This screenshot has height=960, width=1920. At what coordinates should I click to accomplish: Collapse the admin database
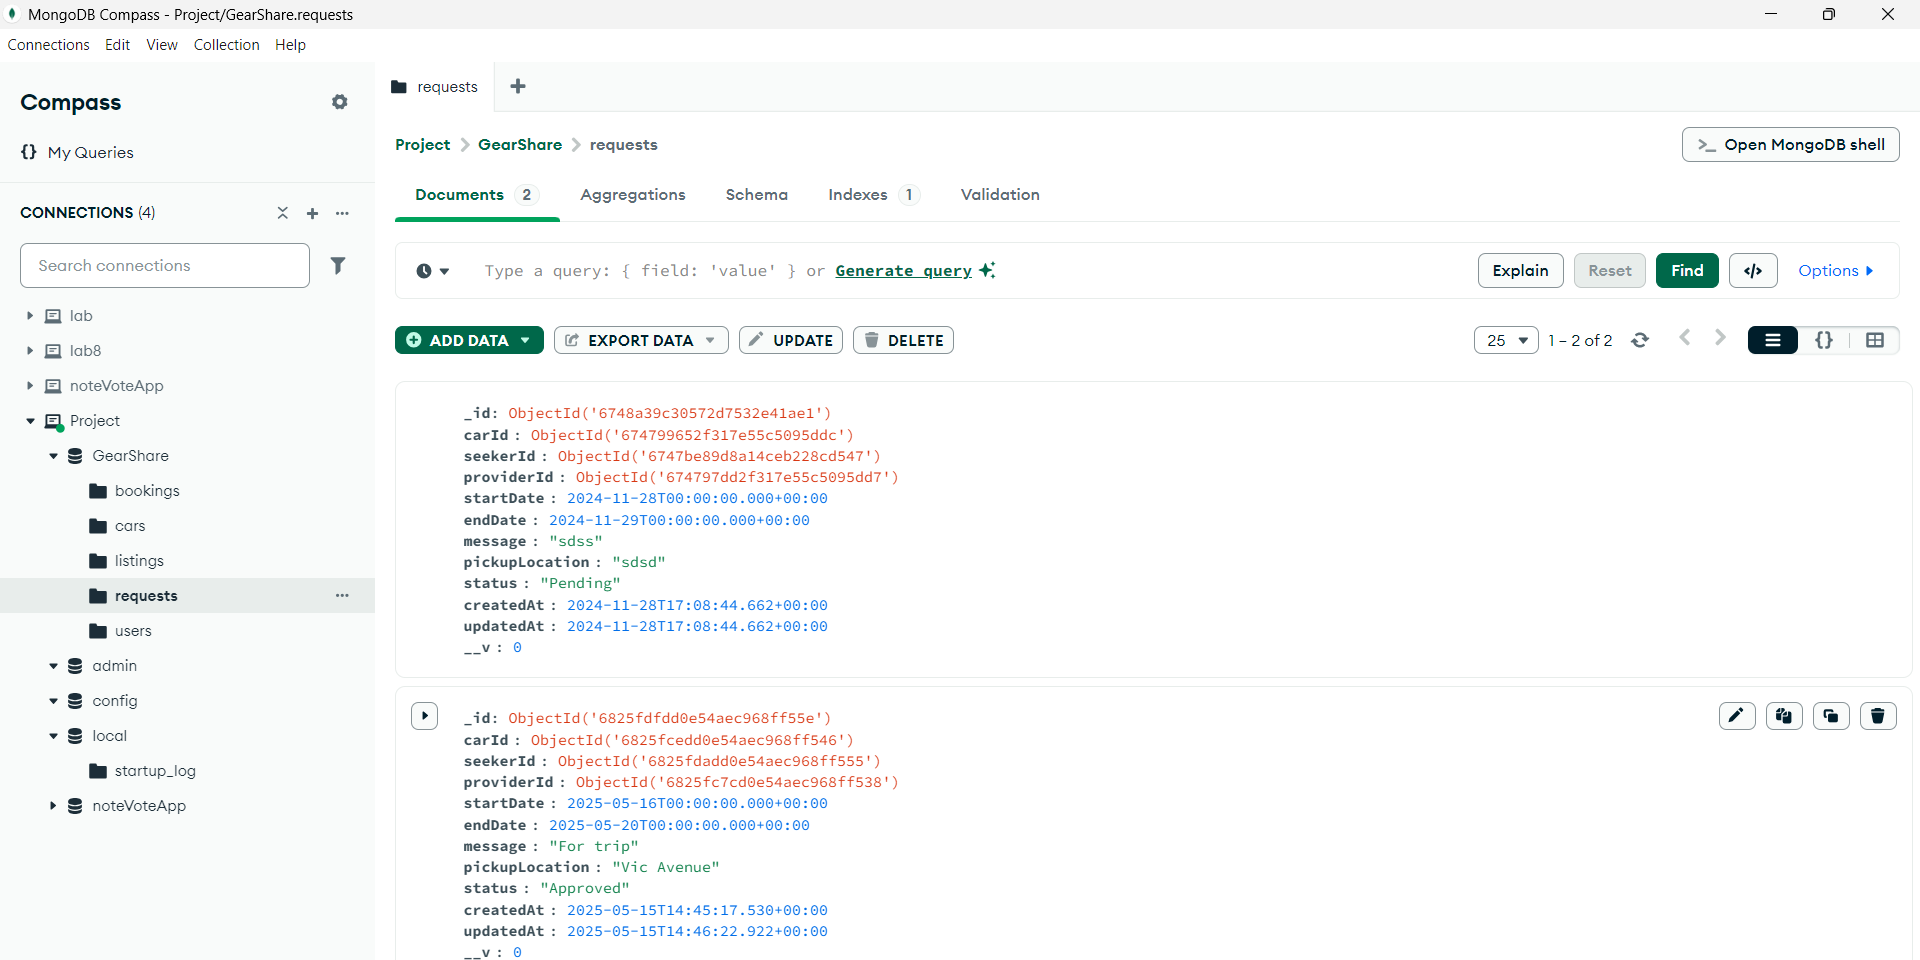click(x=53, y=666)
